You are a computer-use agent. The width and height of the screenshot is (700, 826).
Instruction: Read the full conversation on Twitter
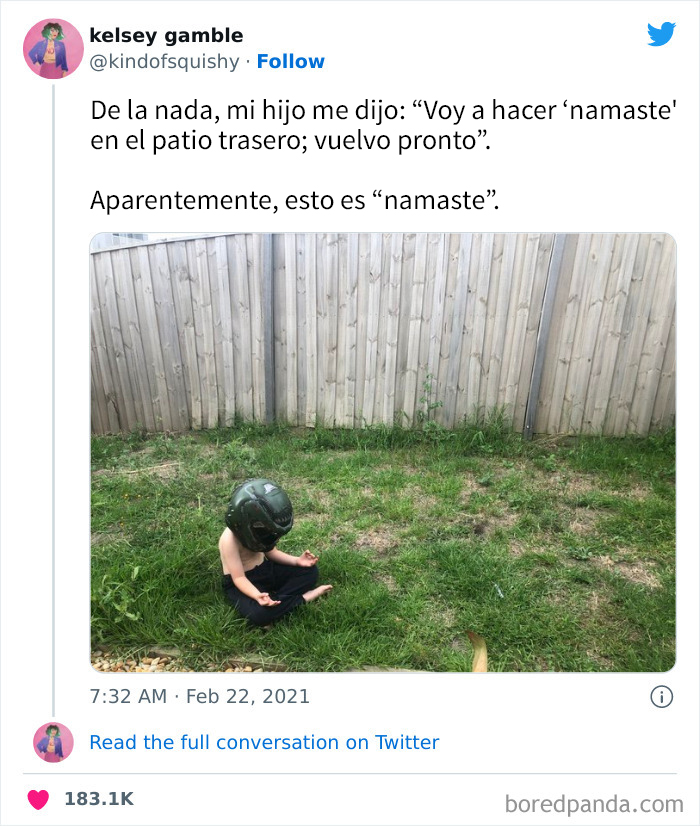[x=264, y=742]
